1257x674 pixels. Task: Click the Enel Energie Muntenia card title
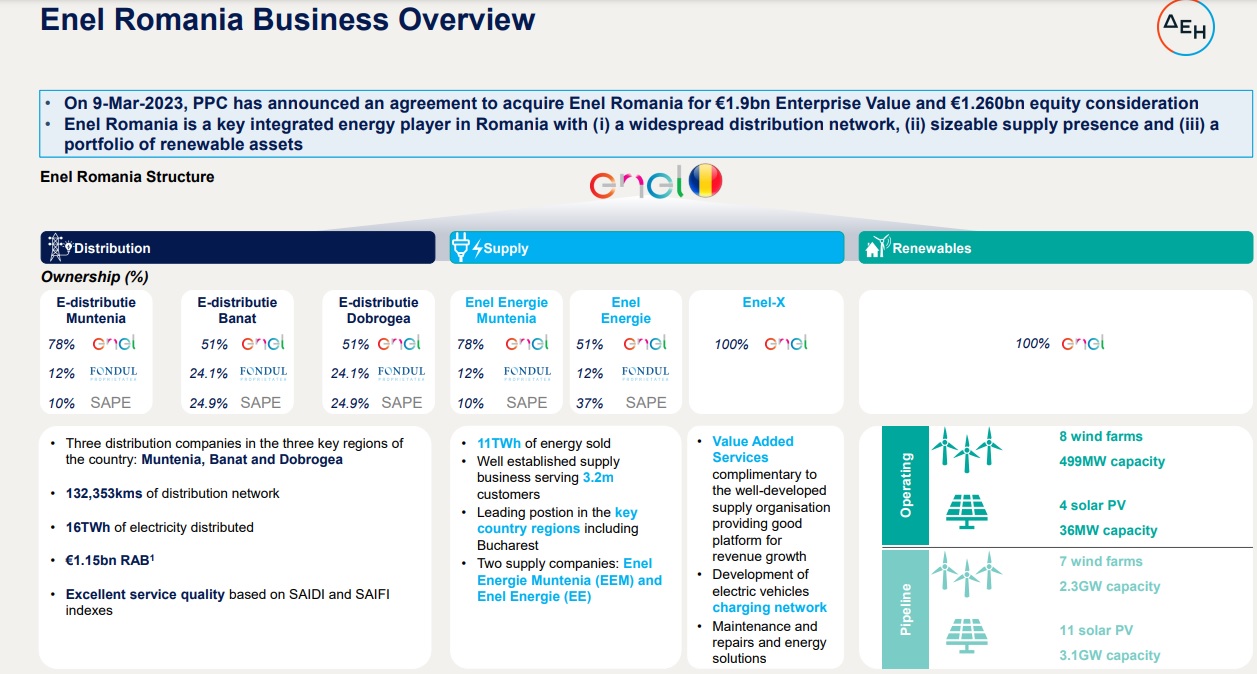[506, 310]
